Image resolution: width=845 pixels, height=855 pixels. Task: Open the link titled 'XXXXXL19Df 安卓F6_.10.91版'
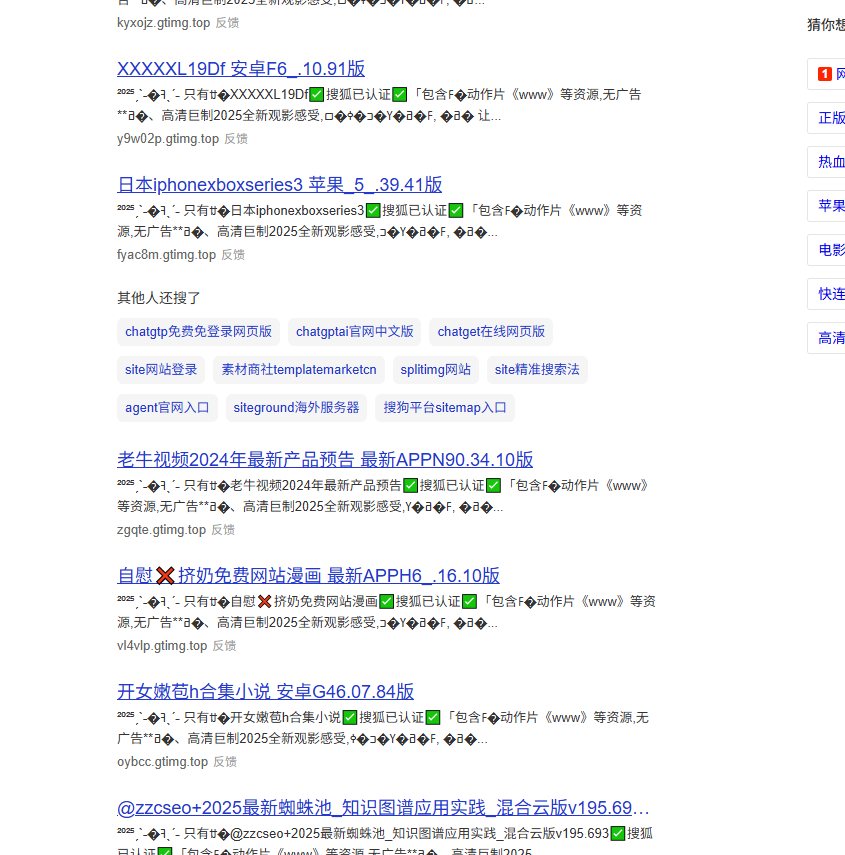[x=239, y=68]
